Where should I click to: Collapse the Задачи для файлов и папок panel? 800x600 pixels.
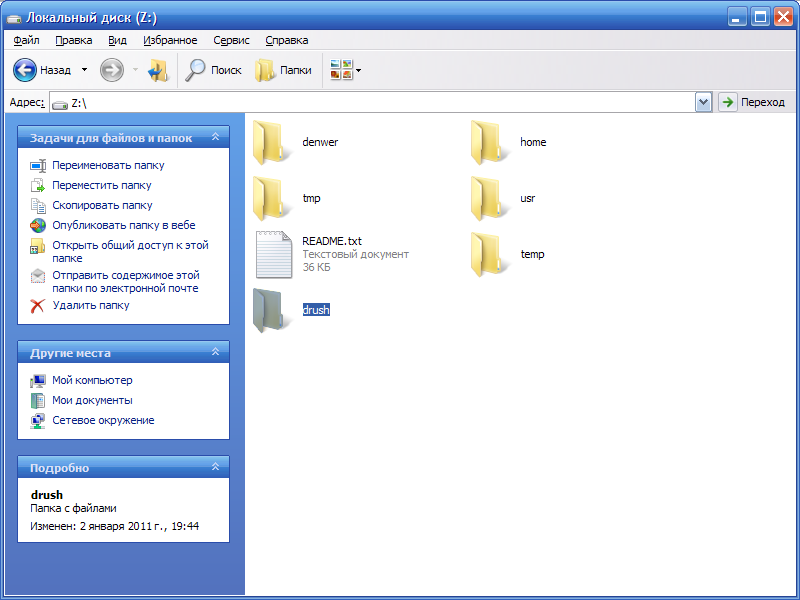(x=215, y=137)
